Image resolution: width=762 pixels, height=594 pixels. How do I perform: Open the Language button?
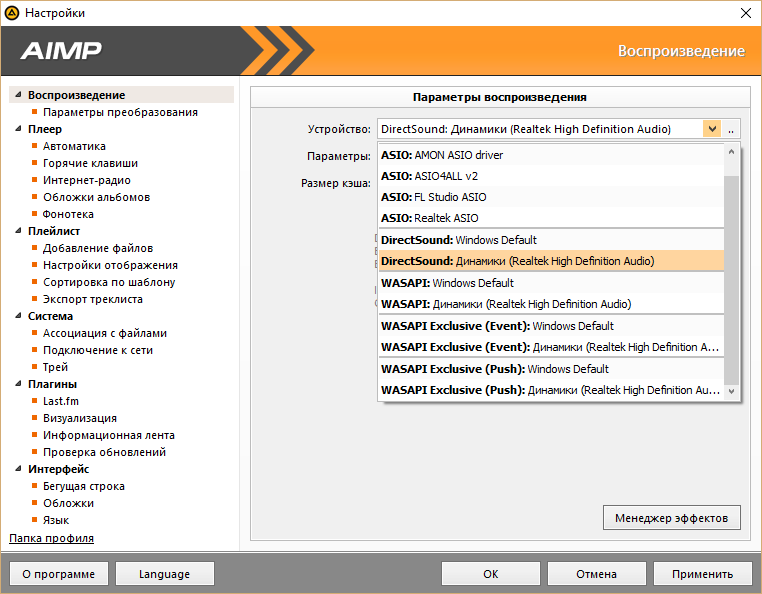164,574
